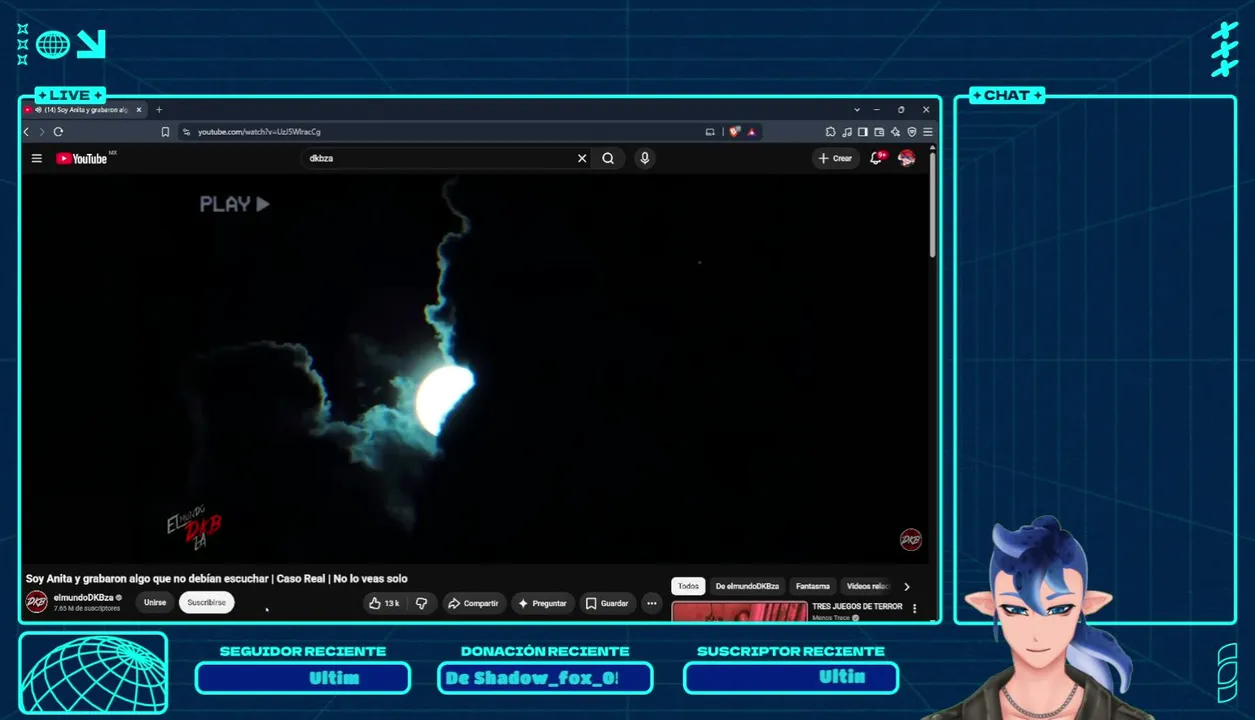Image resolution: width=1255 pixels, height=720 pixels.
Task: Select the Videos relacionados filter chip
Action: click(x=867, y=586)
